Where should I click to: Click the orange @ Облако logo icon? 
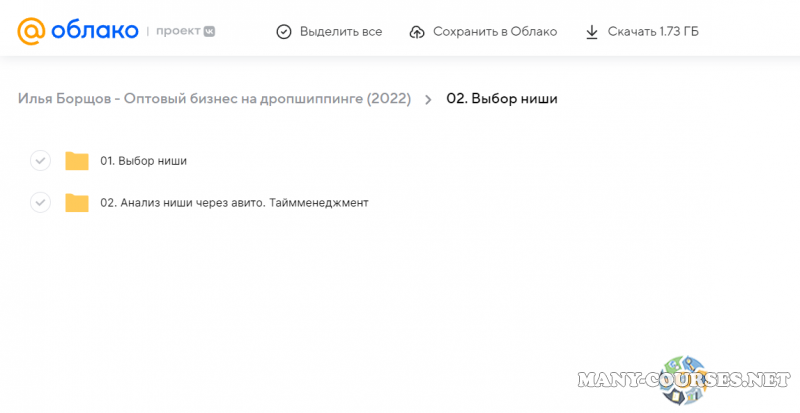pyautogui.click(x=32, y=32)
